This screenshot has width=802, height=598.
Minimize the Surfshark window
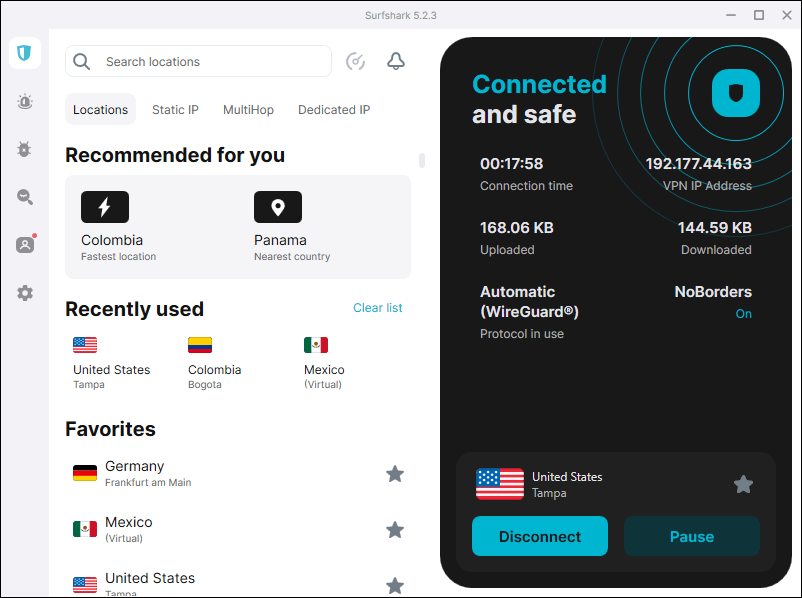[x=731, y=15]
